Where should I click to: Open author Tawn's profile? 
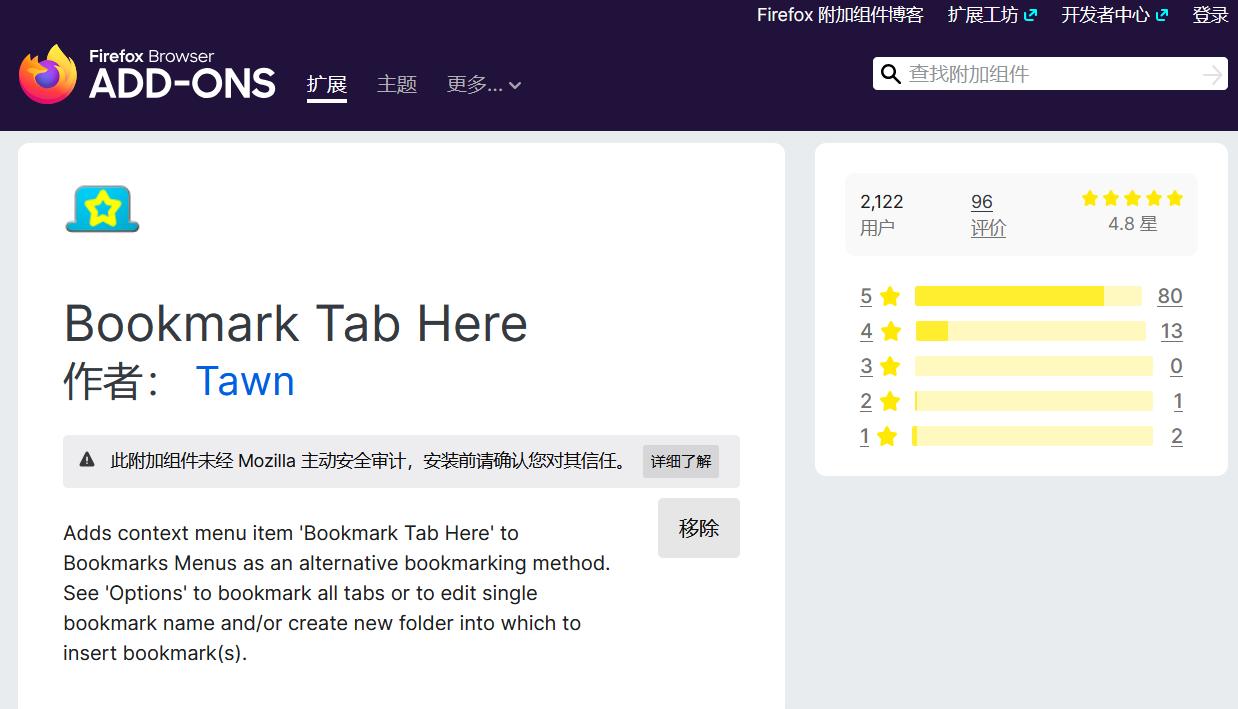(245, 381)
